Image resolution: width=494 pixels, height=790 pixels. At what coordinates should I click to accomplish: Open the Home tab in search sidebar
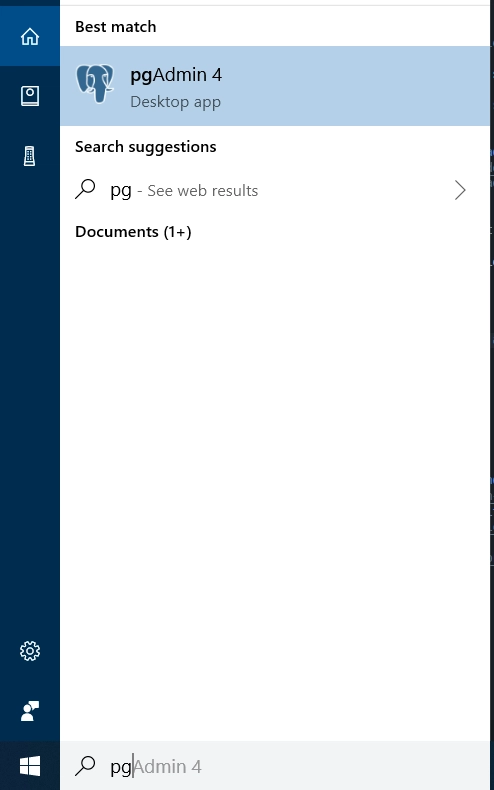point(30,36)
